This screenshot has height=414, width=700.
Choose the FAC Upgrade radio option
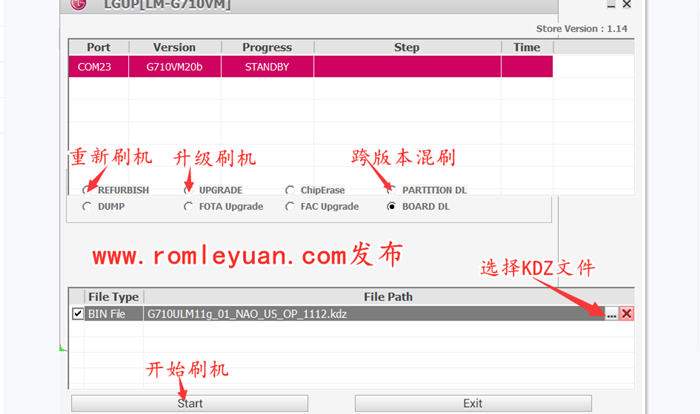pos(290,207)
